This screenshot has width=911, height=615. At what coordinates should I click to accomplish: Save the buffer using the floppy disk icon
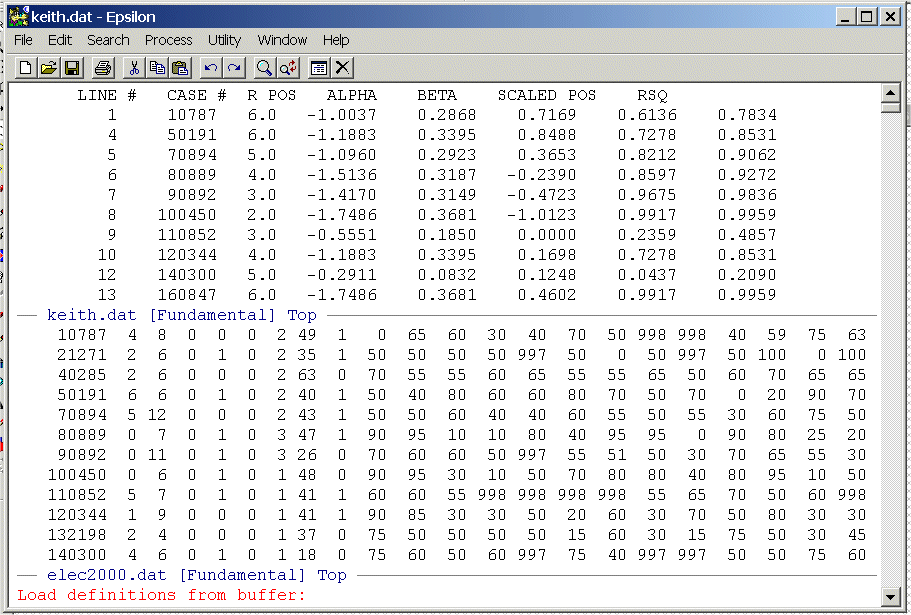pyautogui.click(x=71, y=68)
